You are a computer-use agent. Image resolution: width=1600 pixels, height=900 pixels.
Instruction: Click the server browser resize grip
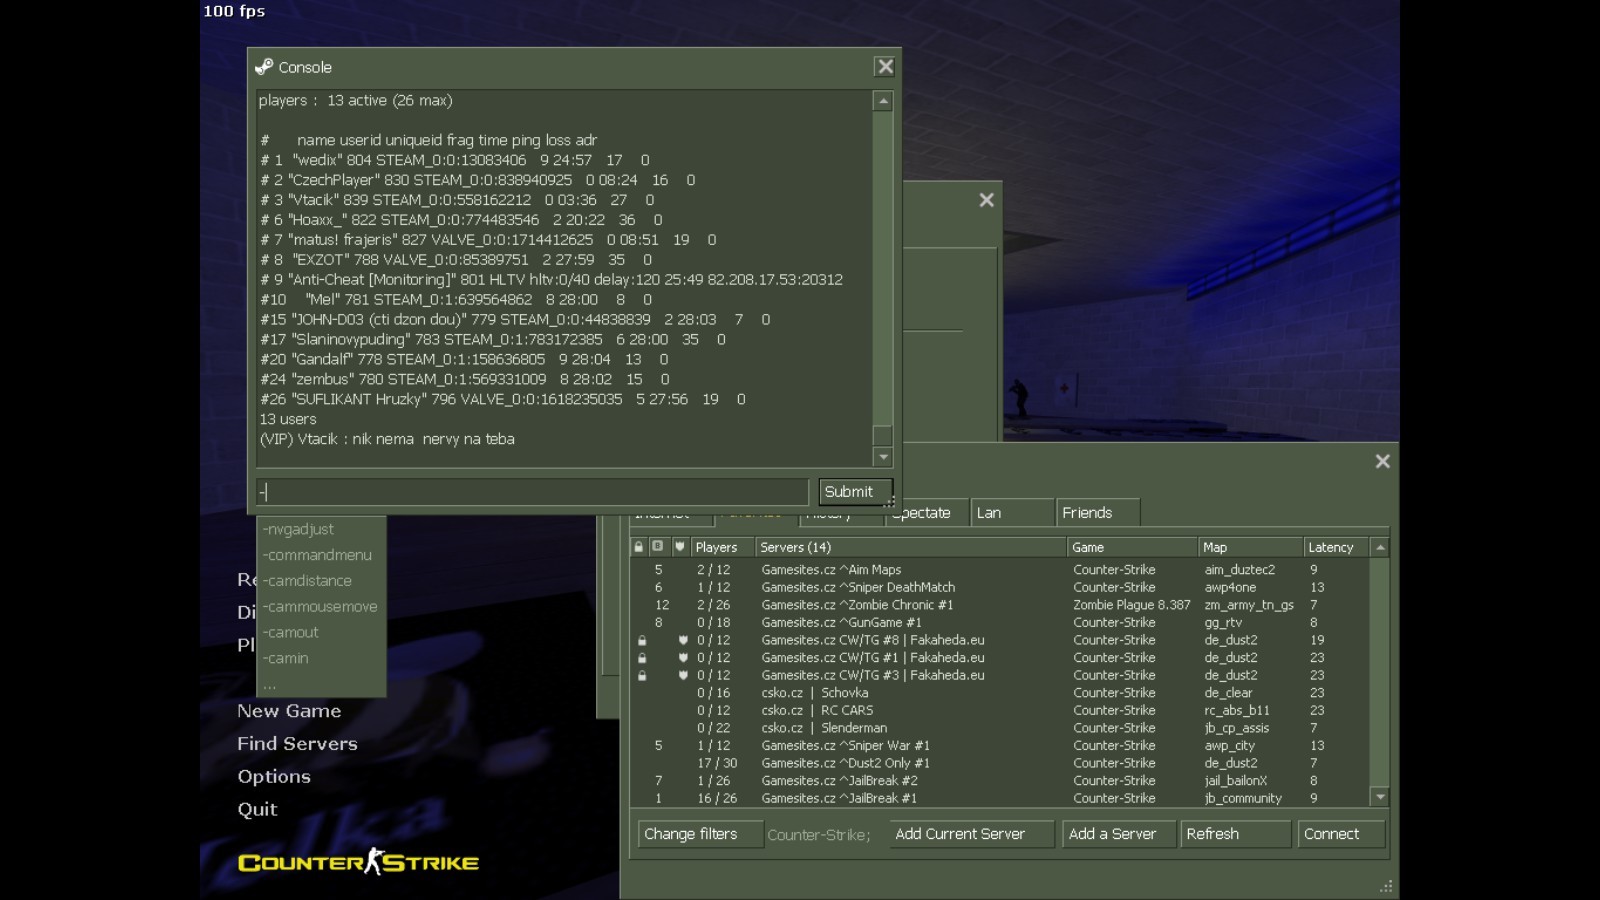pos(1386,886)
